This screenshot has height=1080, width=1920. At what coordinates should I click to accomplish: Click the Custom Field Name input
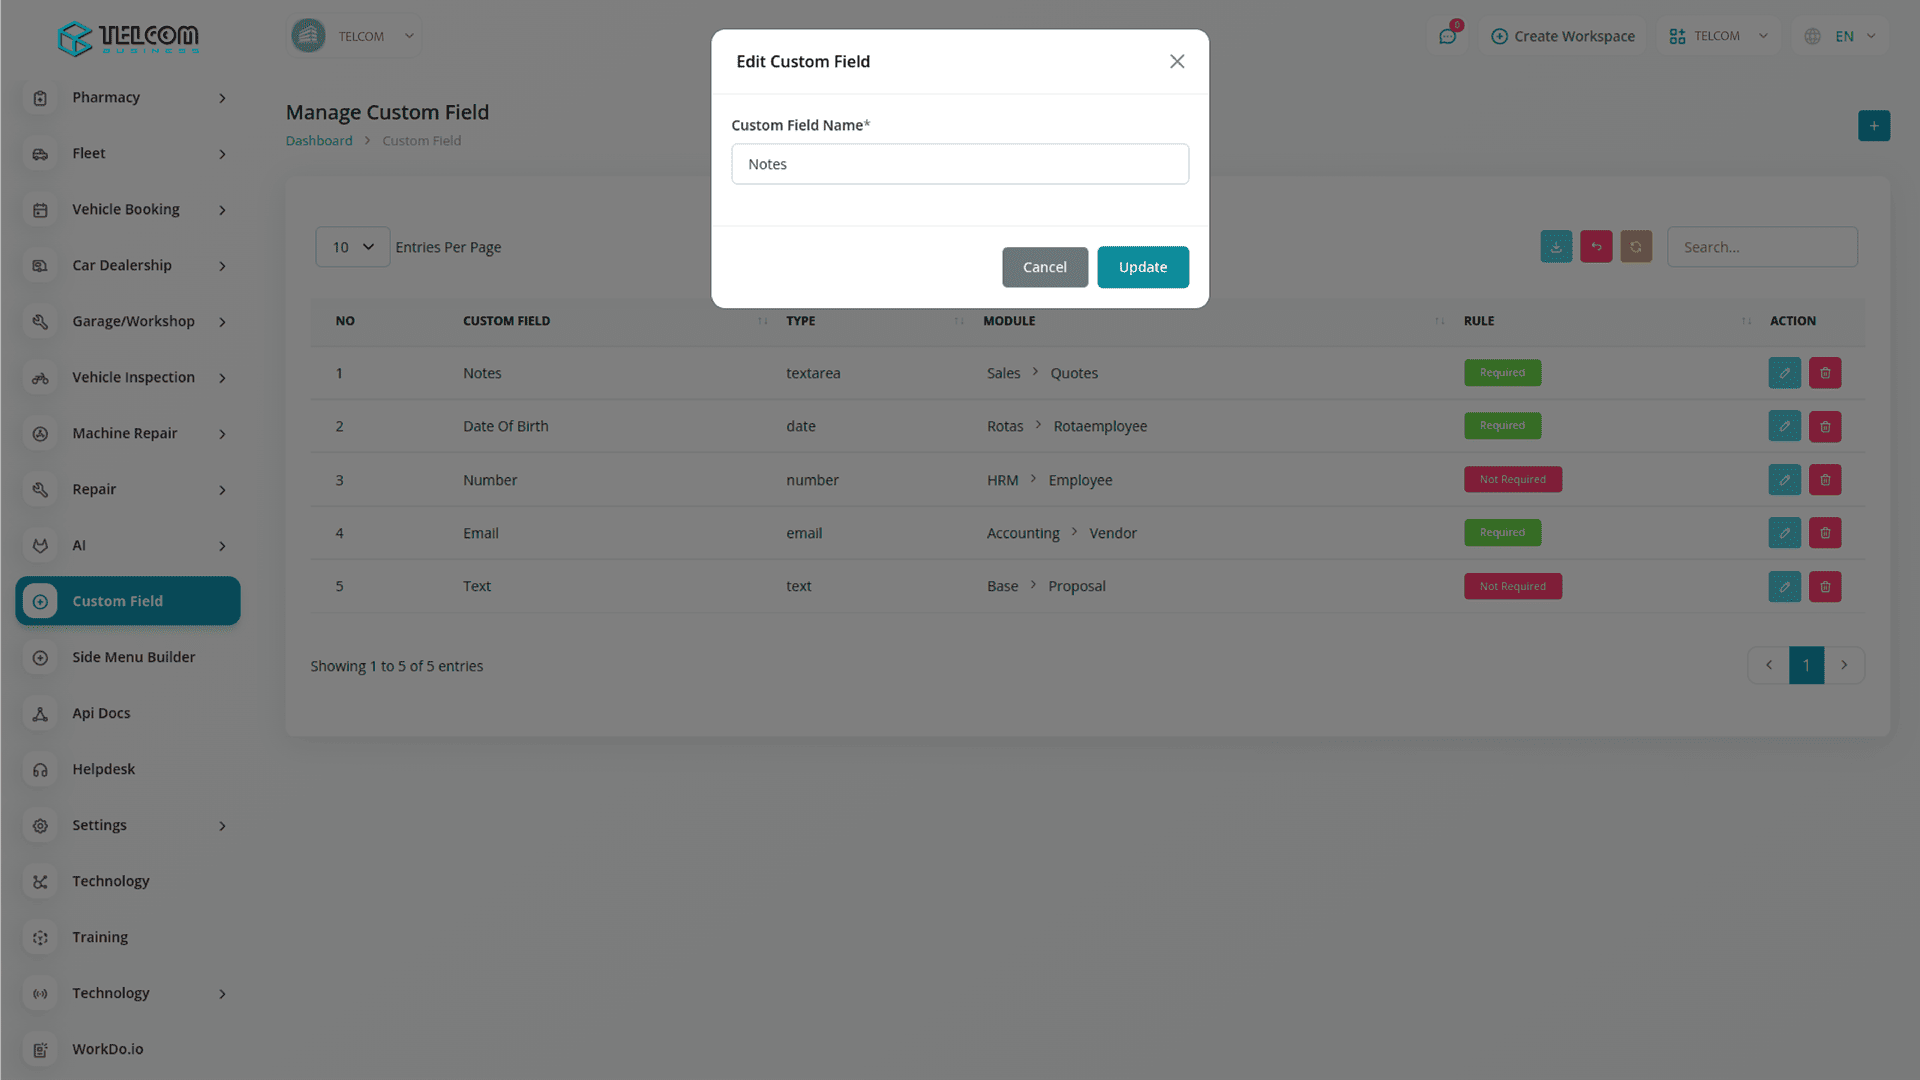(x=960, y=164)
